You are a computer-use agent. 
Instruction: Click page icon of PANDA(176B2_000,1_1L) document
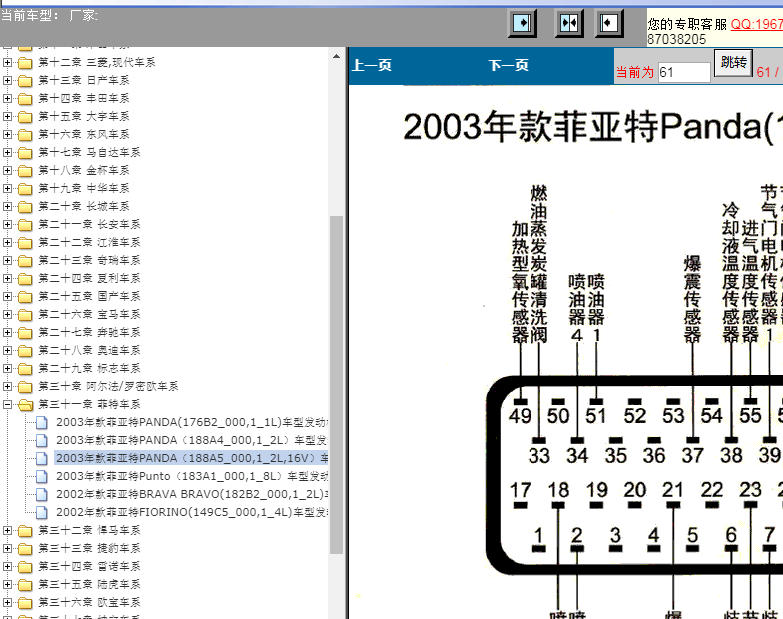42,422
